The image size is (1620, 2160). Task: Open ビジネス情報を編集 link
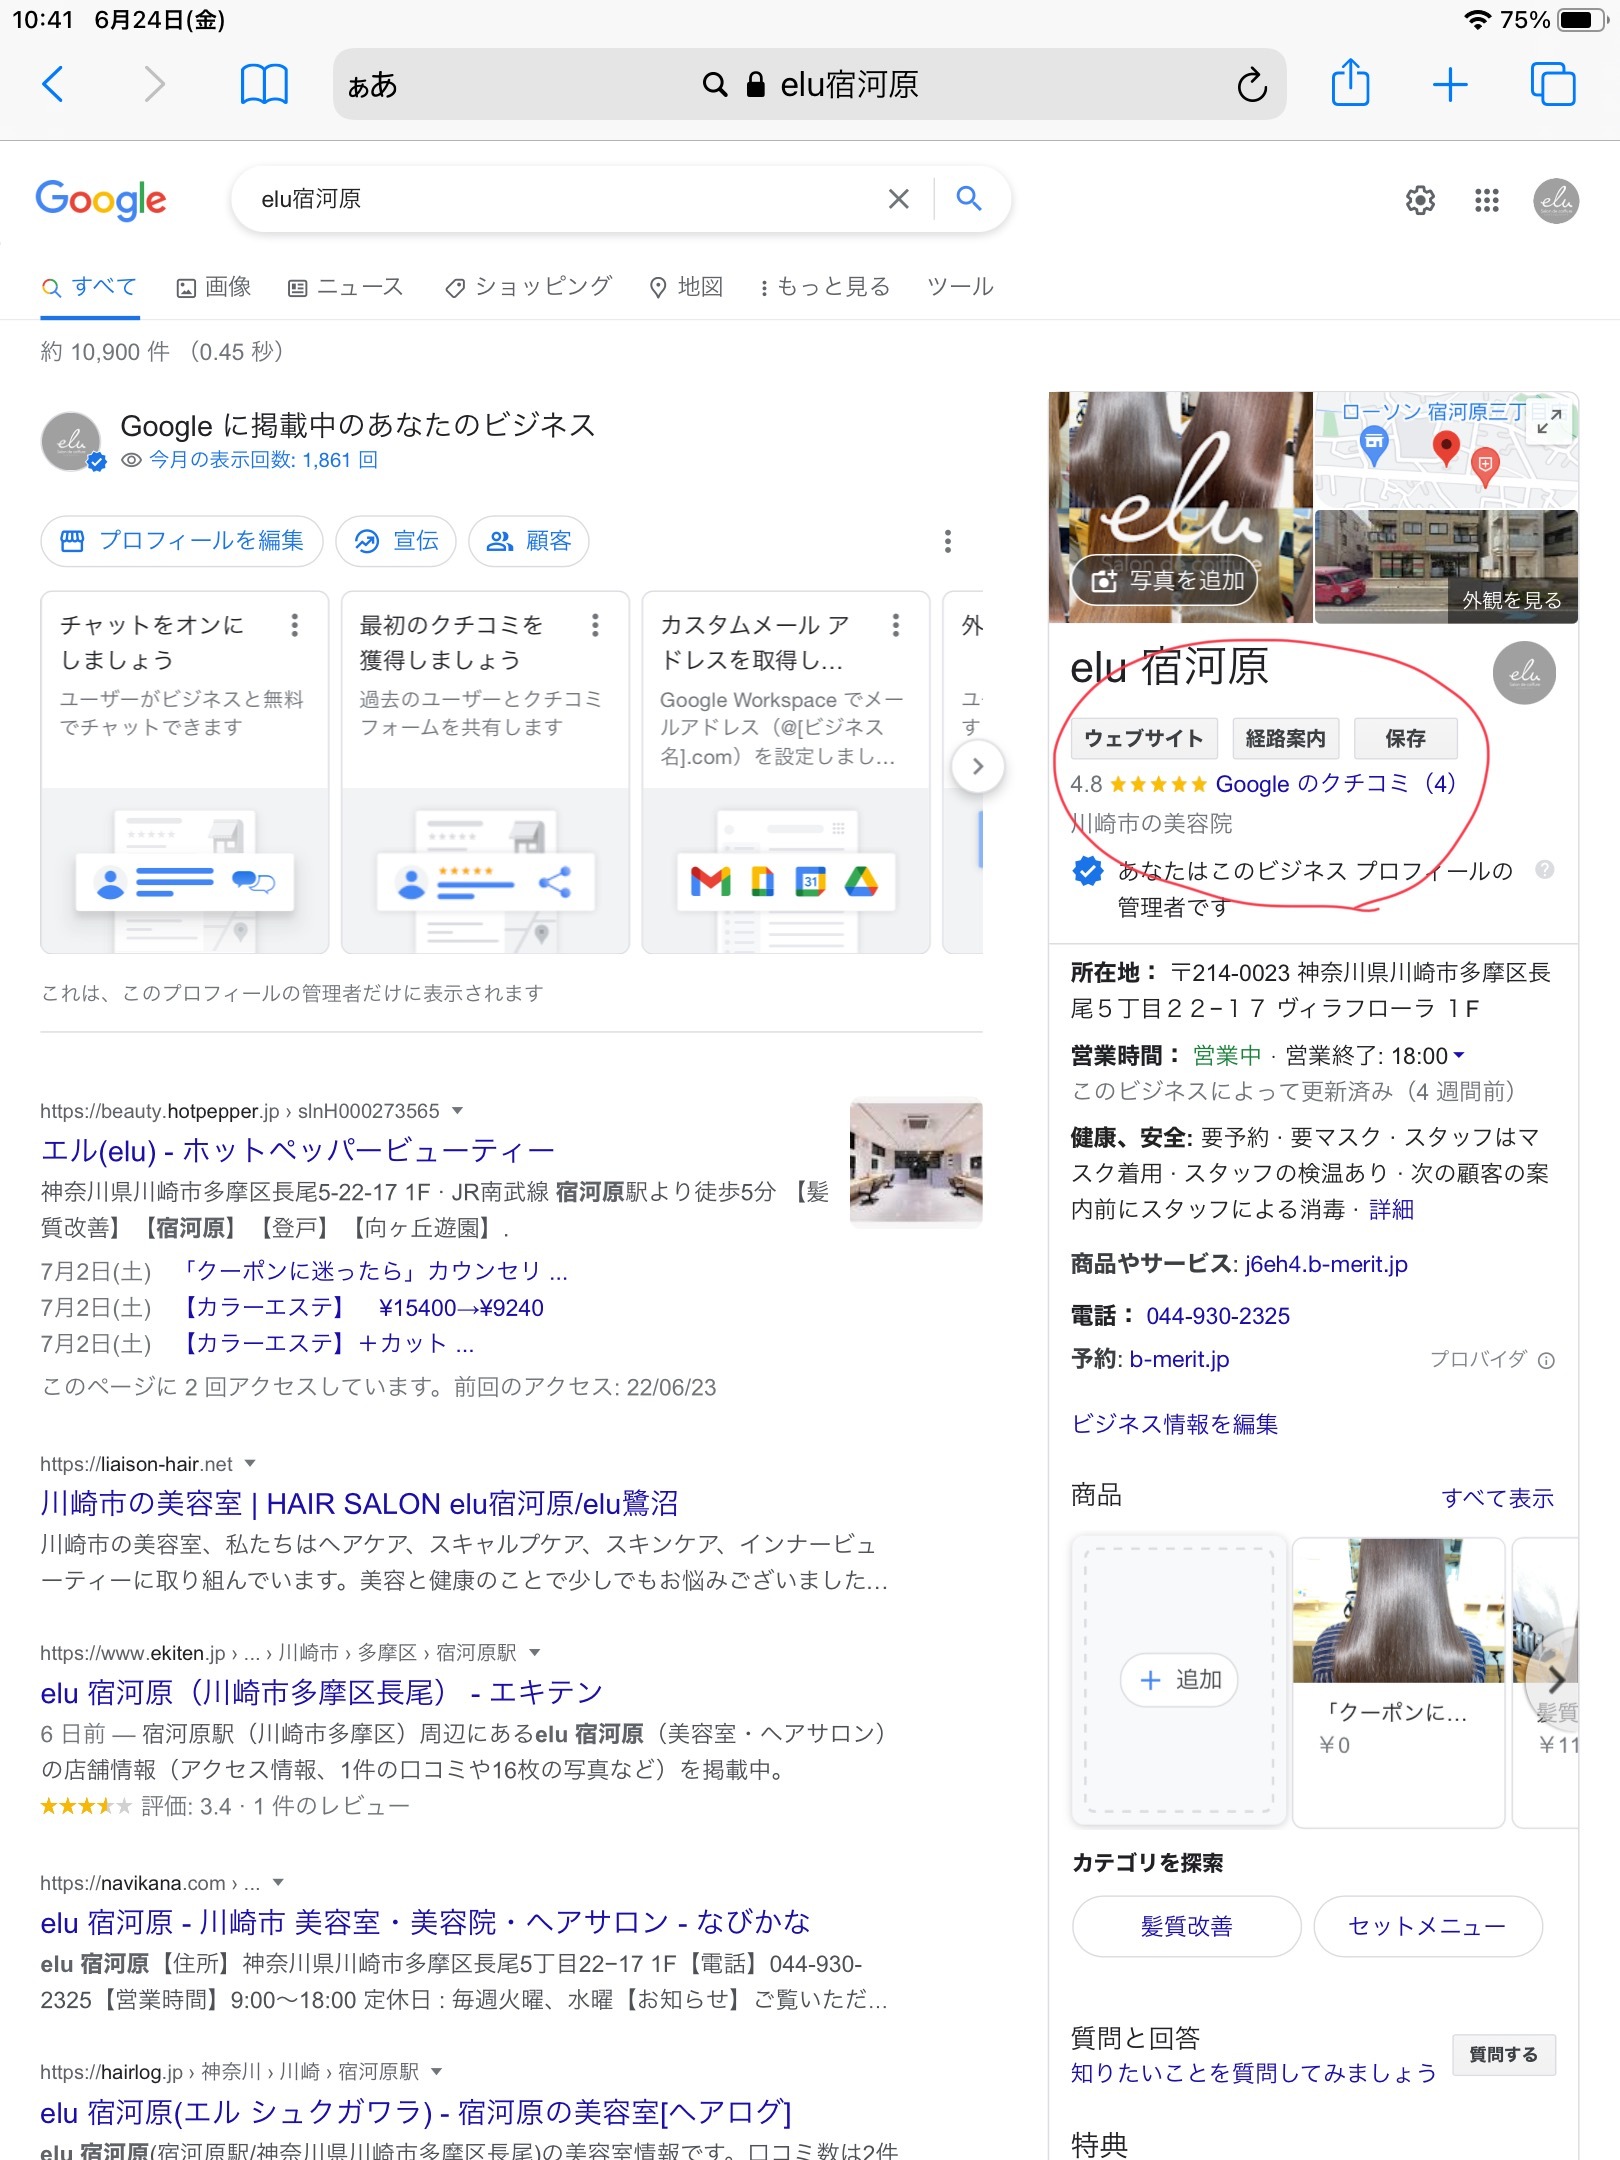pyautogui.click(x=1174, y=1424)
